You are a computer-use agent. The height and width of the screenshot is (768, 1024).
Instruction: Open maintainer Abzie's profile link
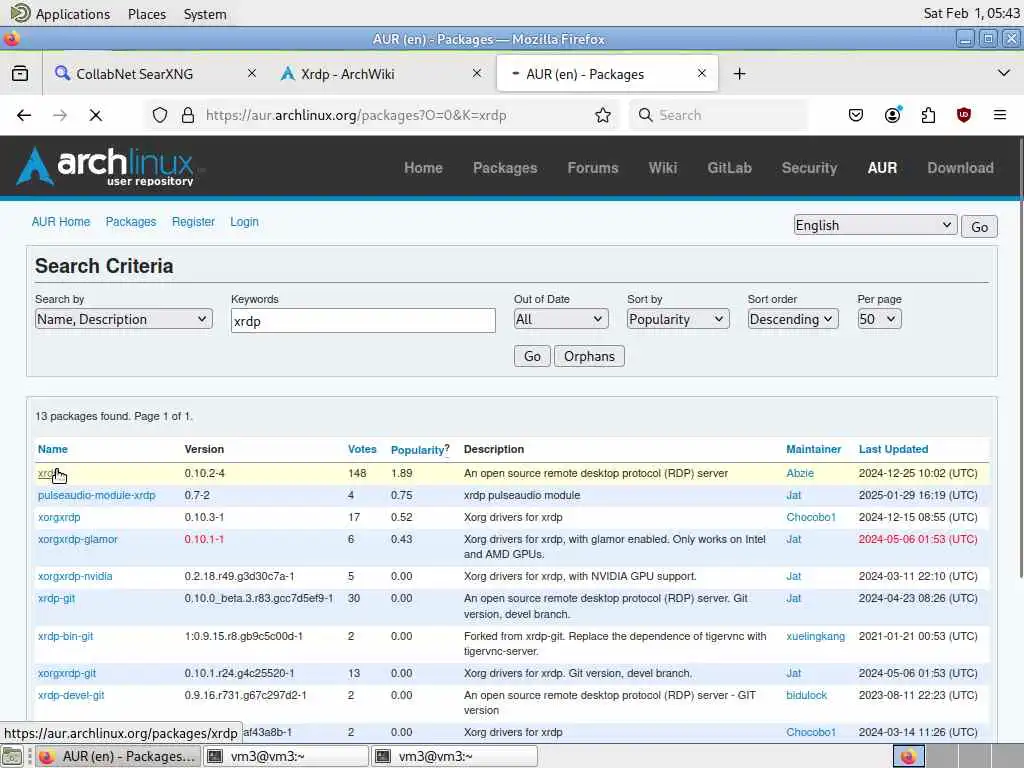(800, 473)
